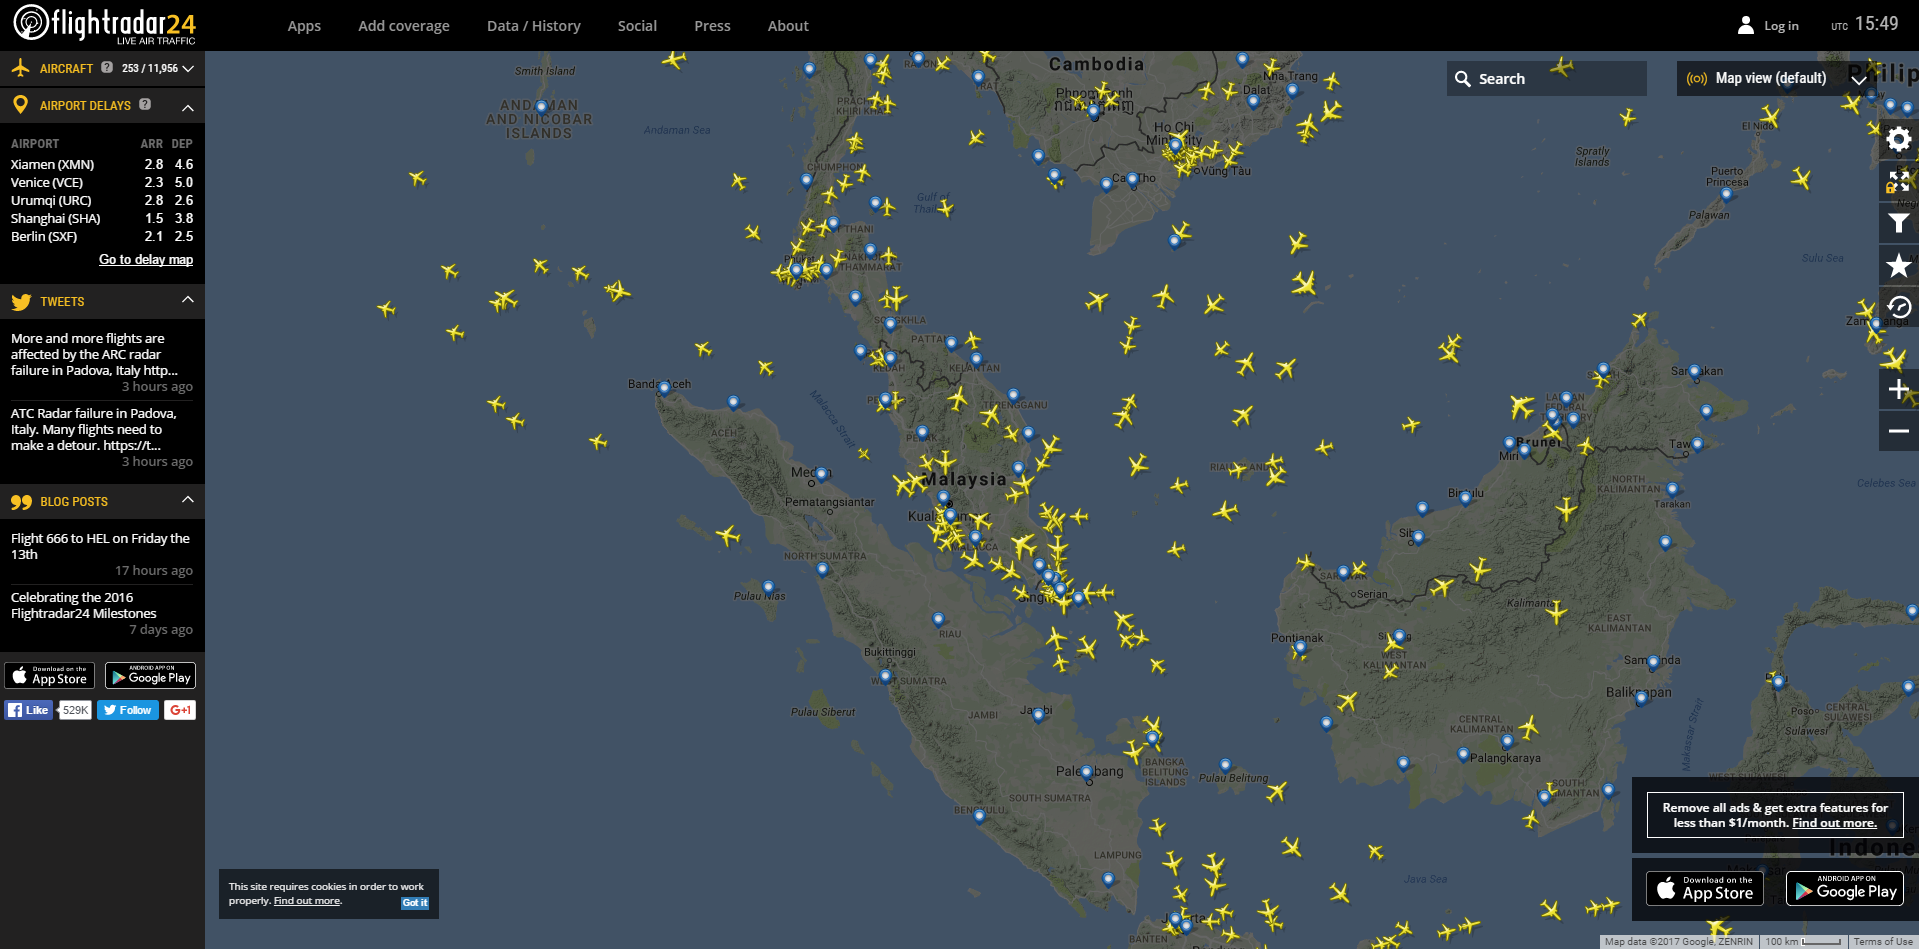Click the Twitter Follow button
The image size is (1919, 949).
pos(128,710)
